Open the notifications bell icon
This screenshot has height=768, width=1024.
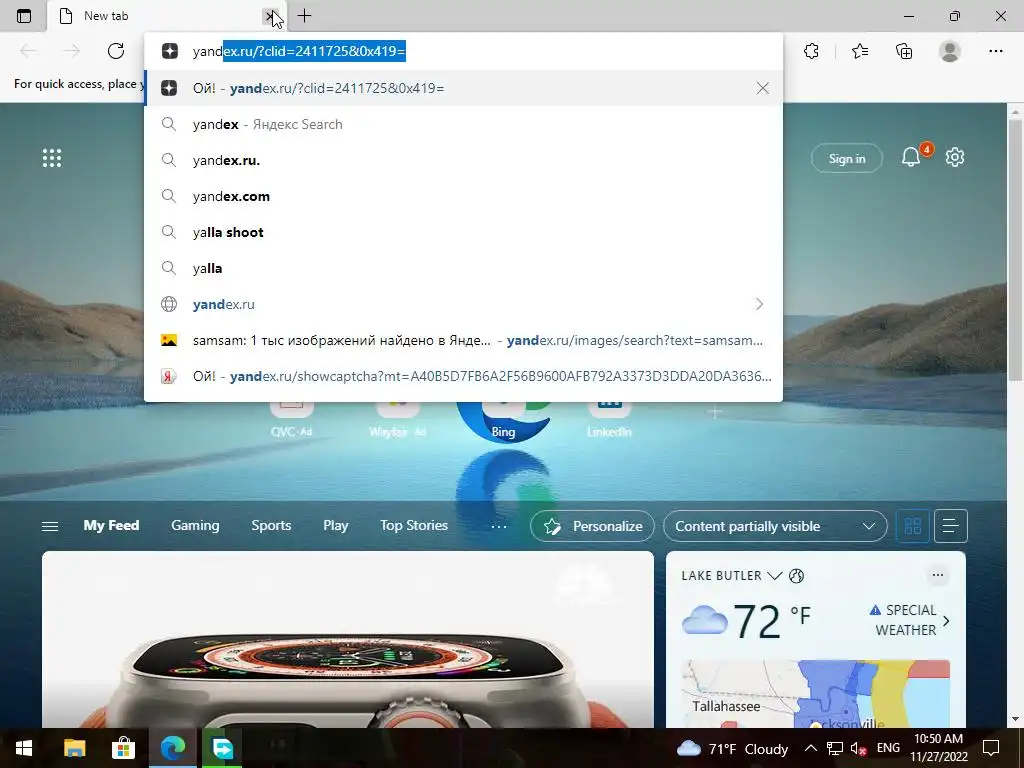[x=911, y=157]
